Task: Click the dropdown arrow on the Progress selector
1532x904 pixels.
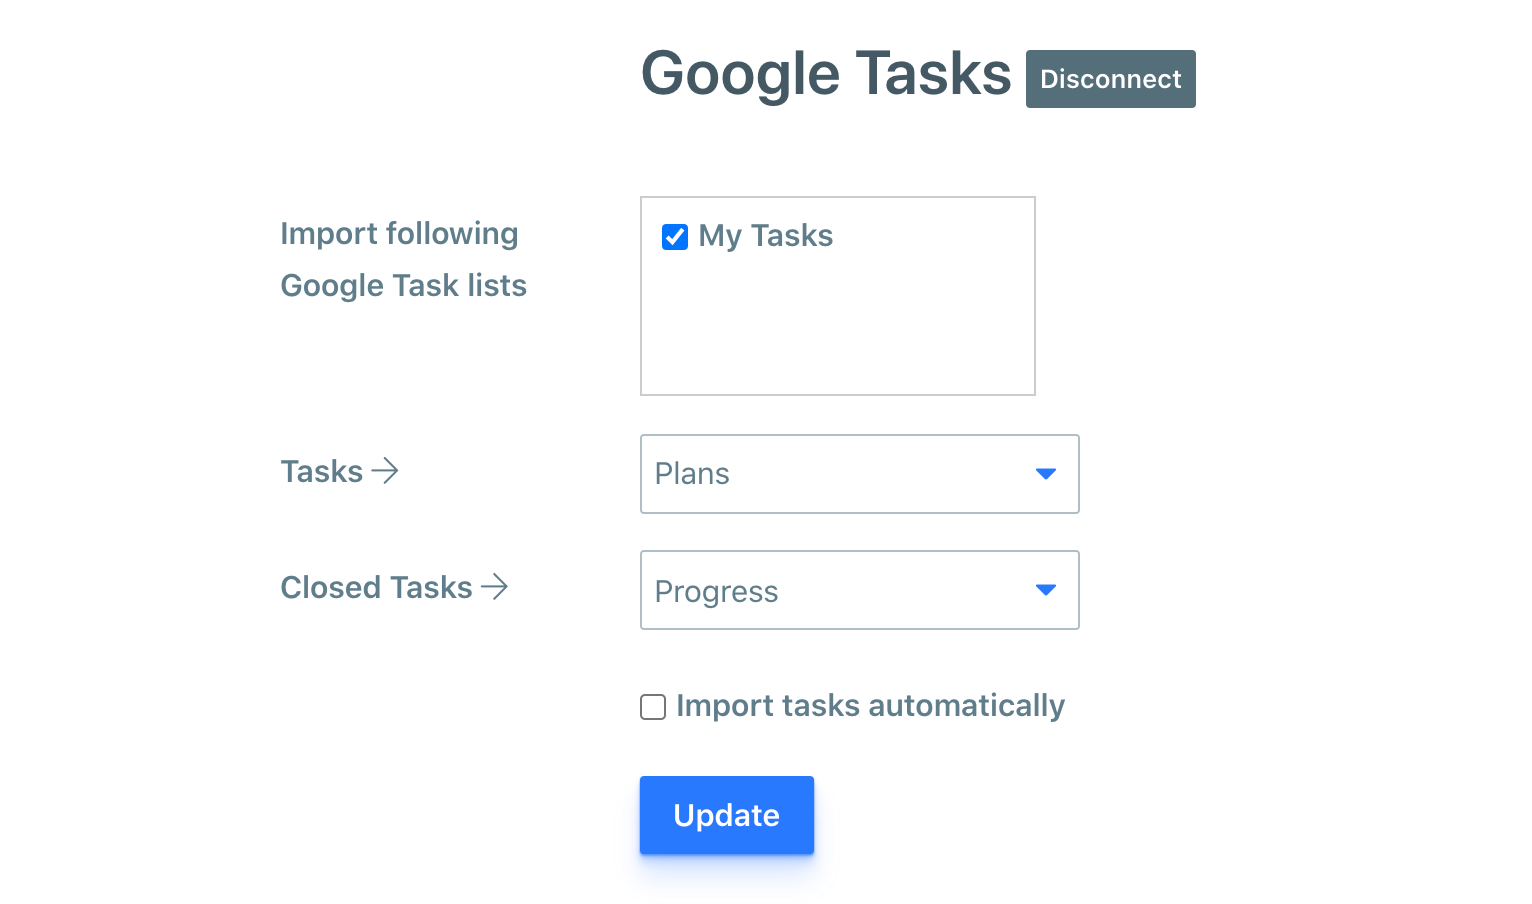Action: click(1046, 590)
